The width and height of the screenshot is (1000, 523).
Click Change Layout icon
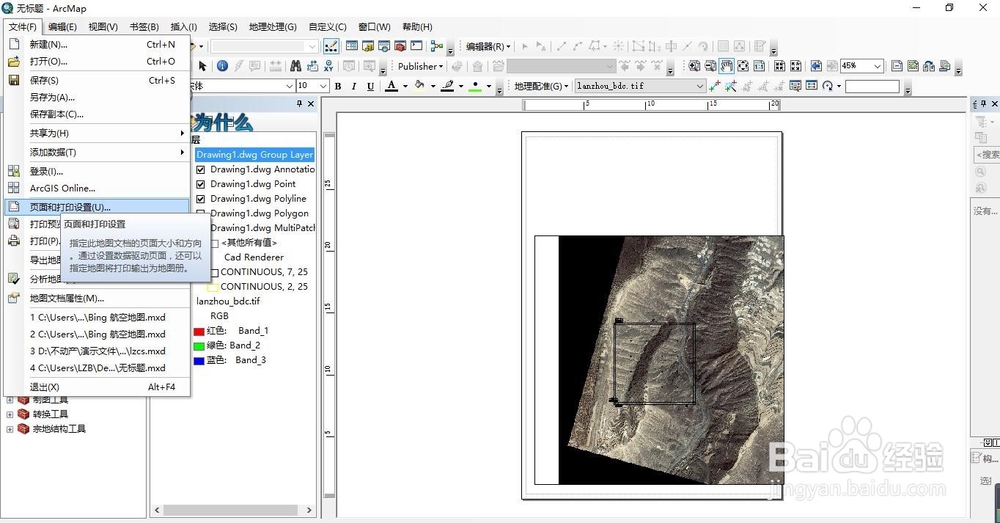929,66
